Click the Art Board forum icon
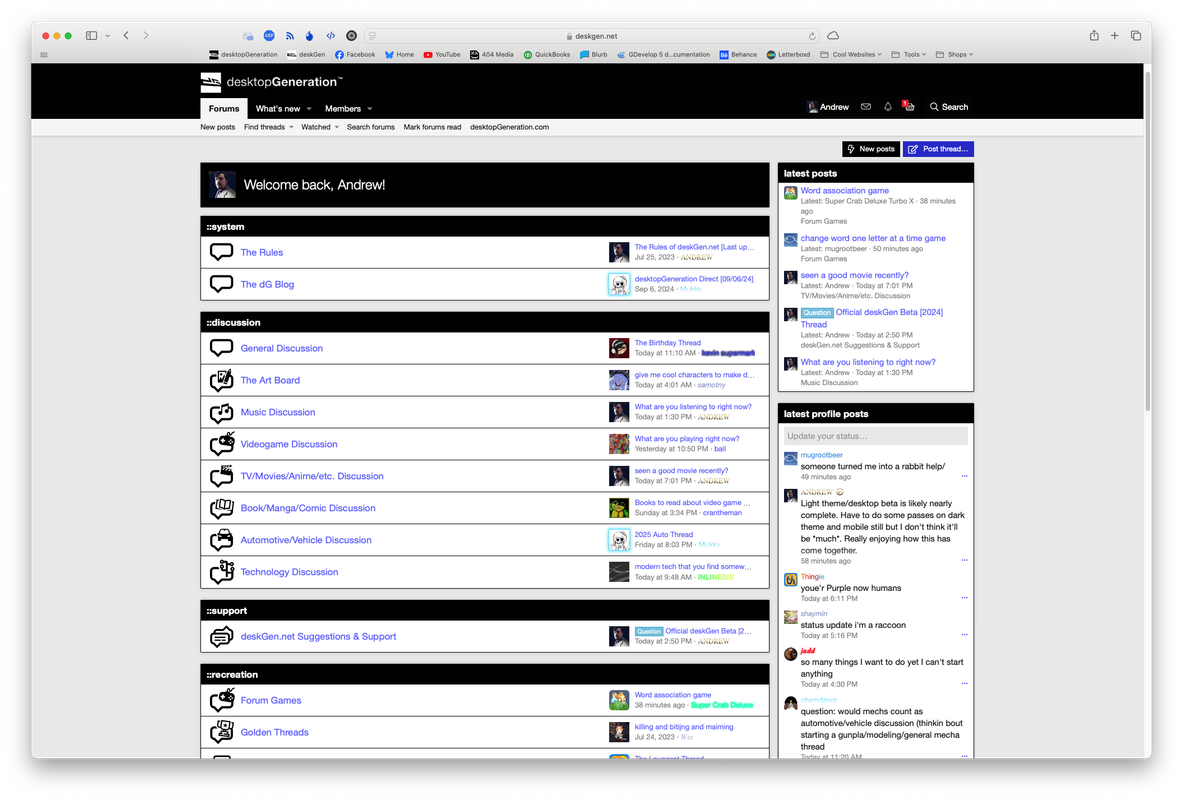 pyautogui.click(x=221, y=380)
